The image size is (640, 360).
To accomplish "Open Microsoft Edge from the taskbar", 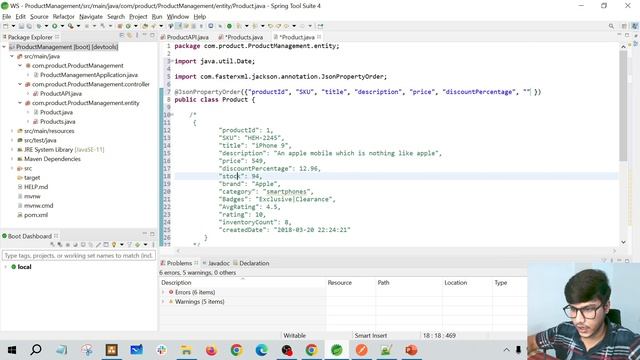I will (261, 350).
